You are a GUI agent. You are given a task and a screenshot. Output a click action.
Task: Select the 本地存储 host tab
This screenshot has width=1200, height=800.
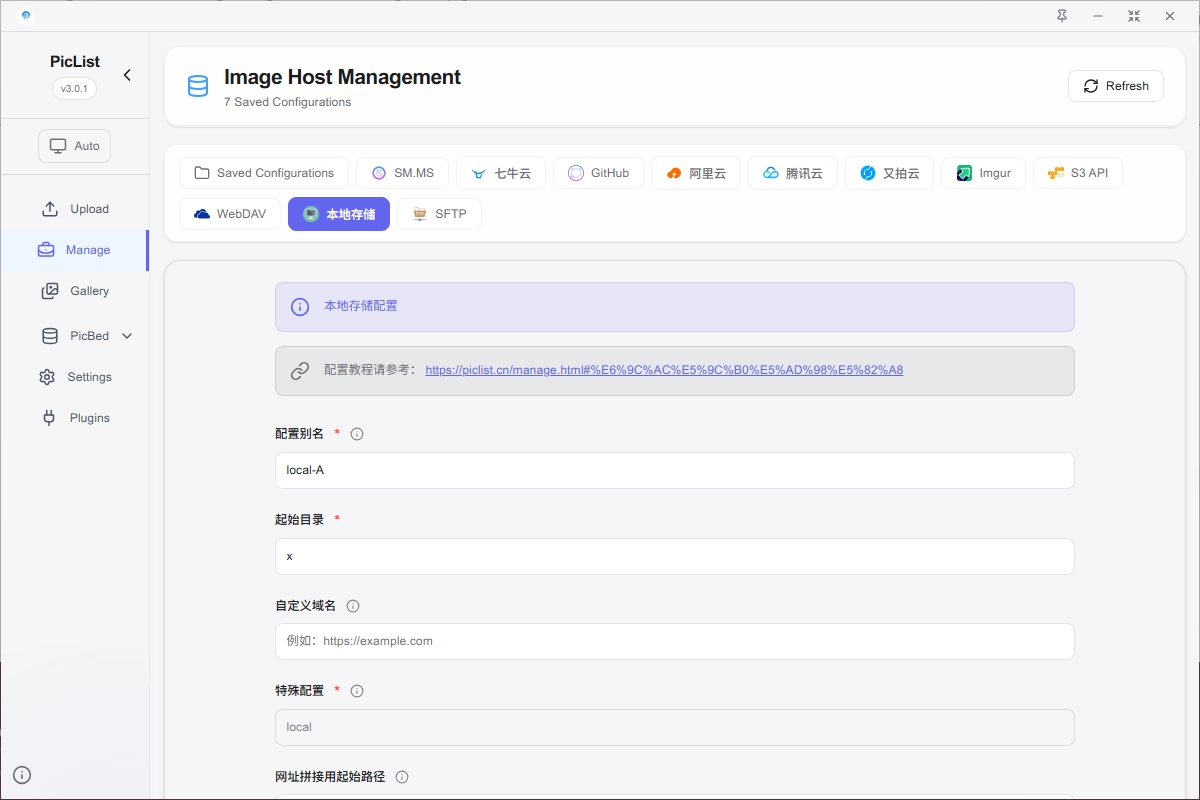pyautogui.click(x=339, y=214)
